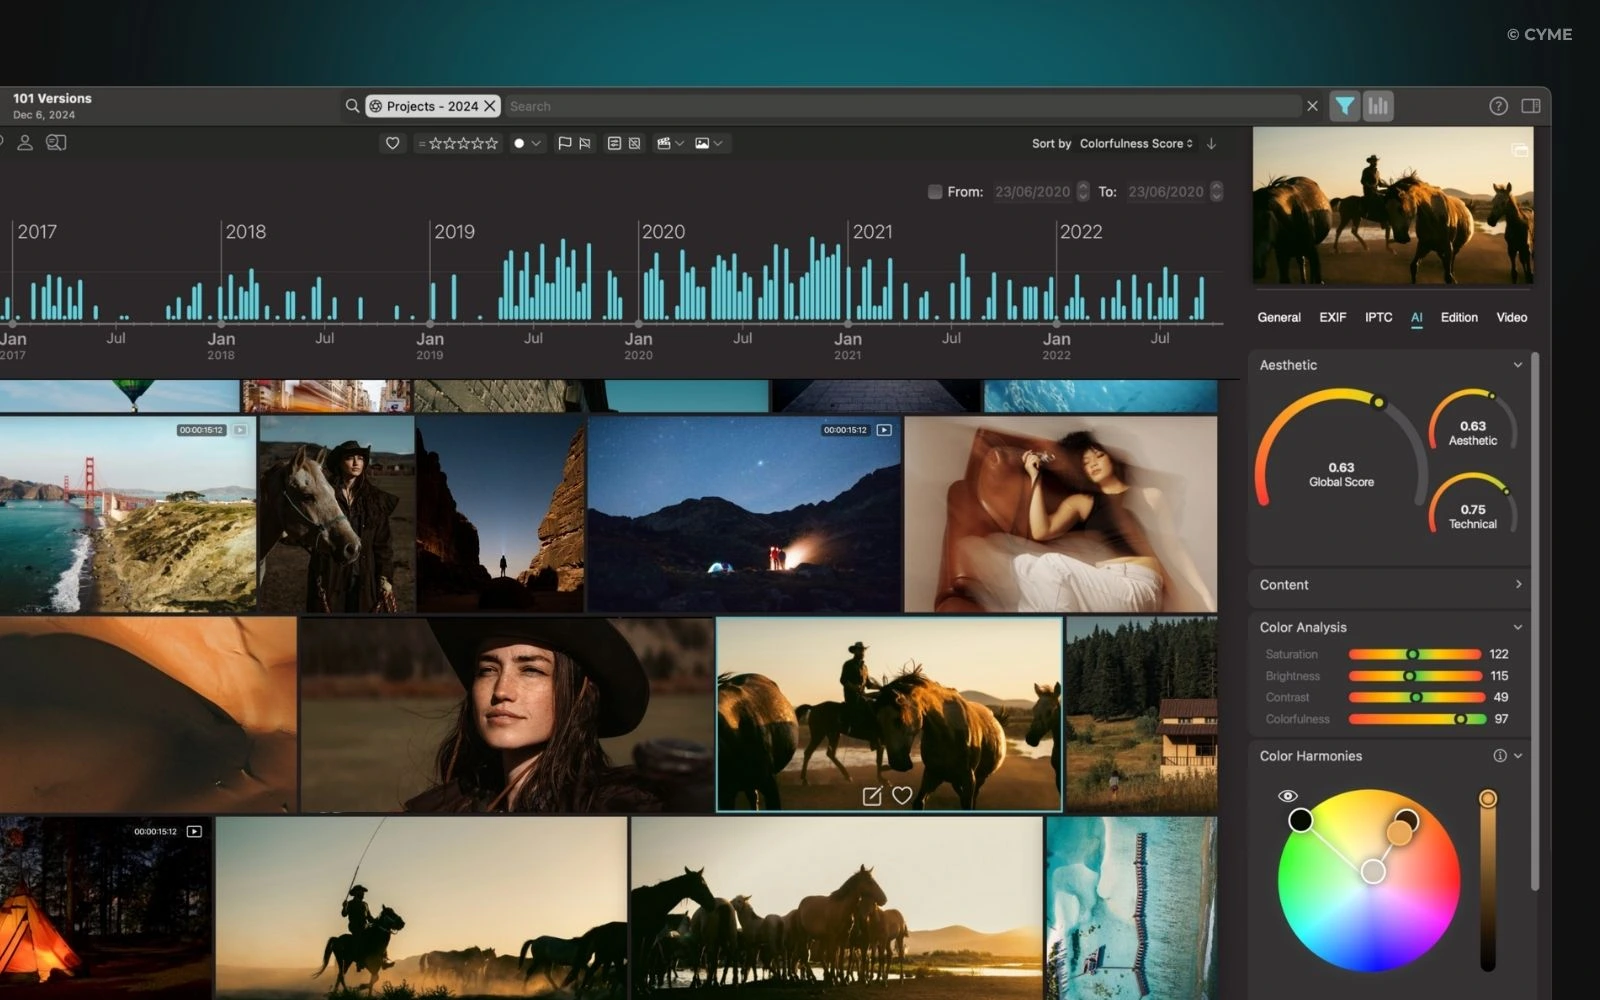Viewport: 1600px width, 1000px height.
Task: Open the image type filter dropdown
Action: click(x=708, y=143)
